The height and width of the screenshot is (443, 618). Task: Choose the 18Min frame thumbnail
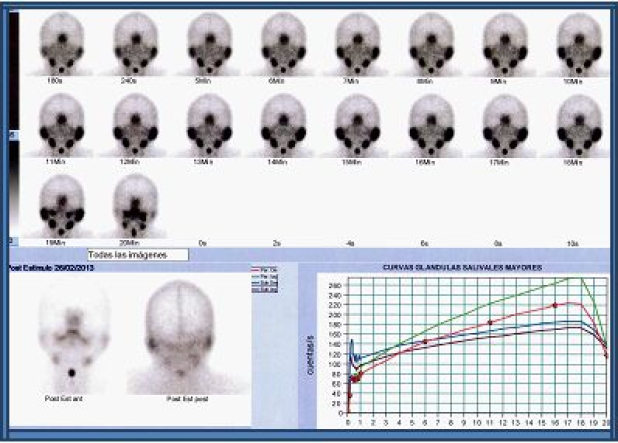pyautogui.click(x=579, y=127)
